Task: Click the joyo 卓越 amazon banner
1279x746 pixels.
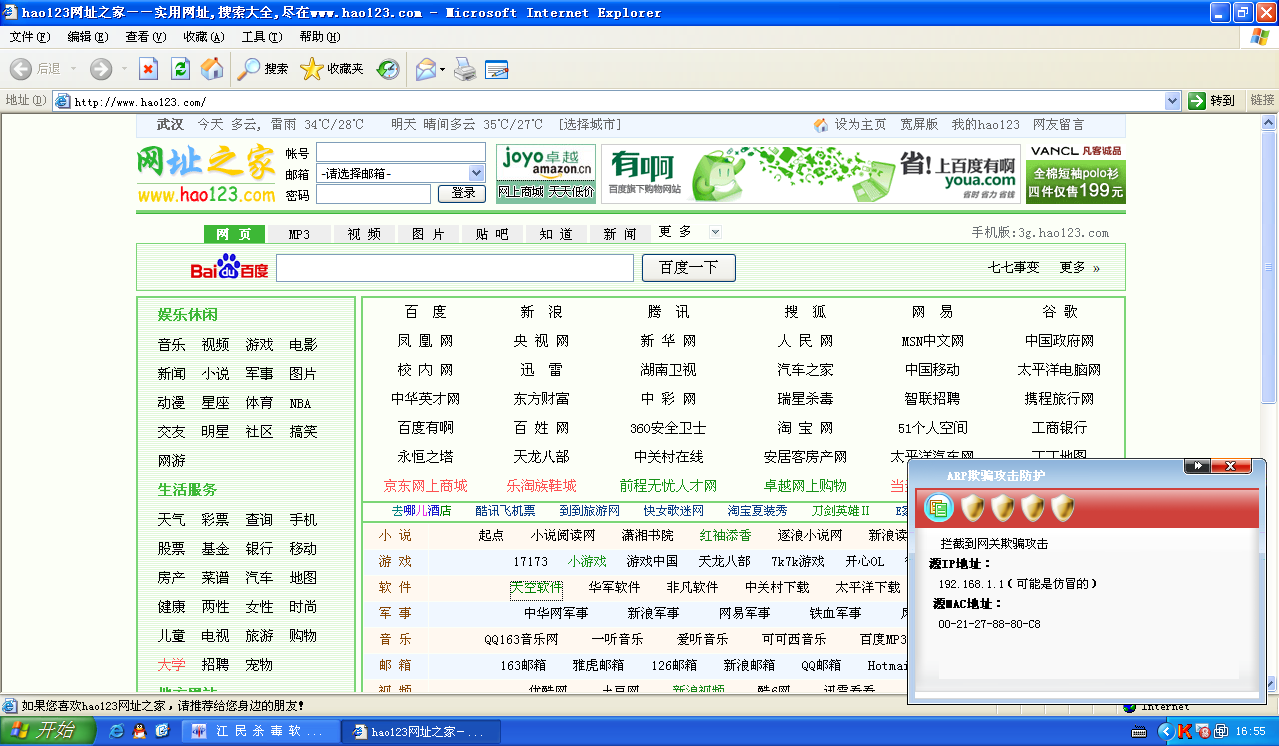Action: tap(546, 174)
